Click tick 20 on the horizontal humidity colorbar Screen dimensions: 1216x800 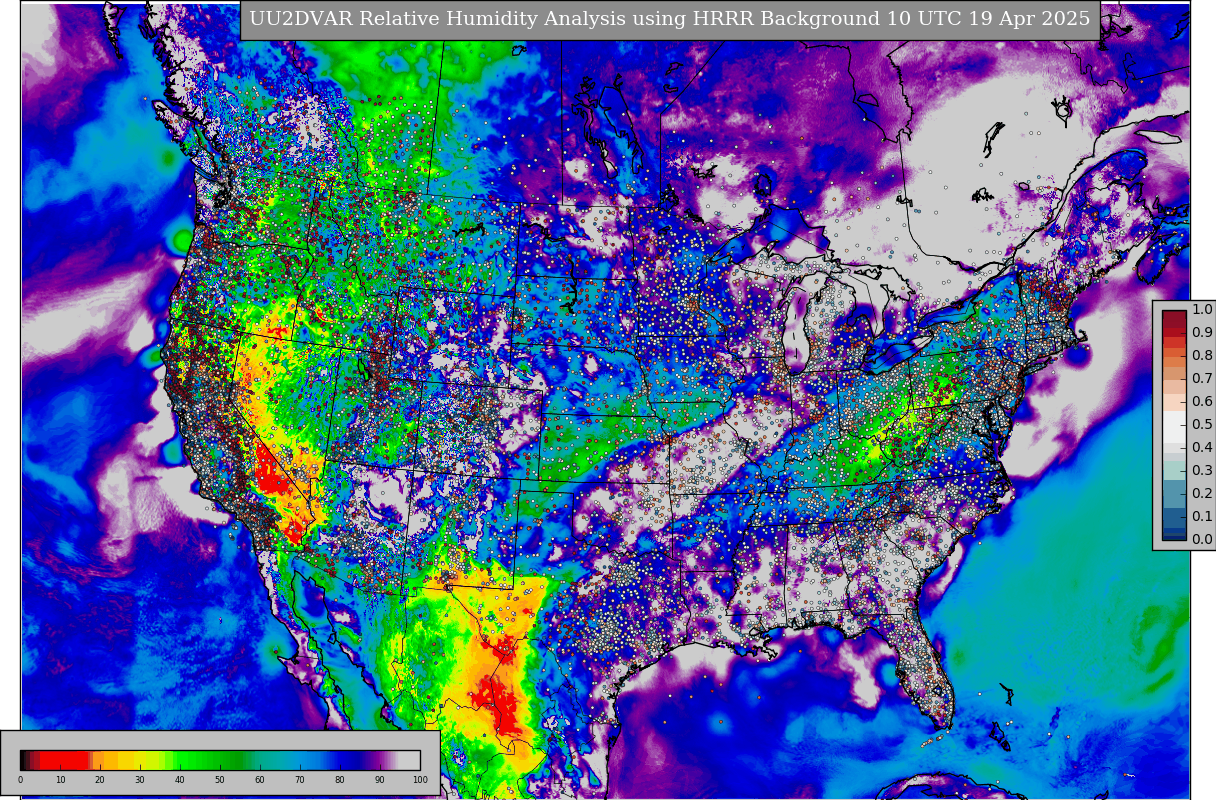click(x=100, y=779)
